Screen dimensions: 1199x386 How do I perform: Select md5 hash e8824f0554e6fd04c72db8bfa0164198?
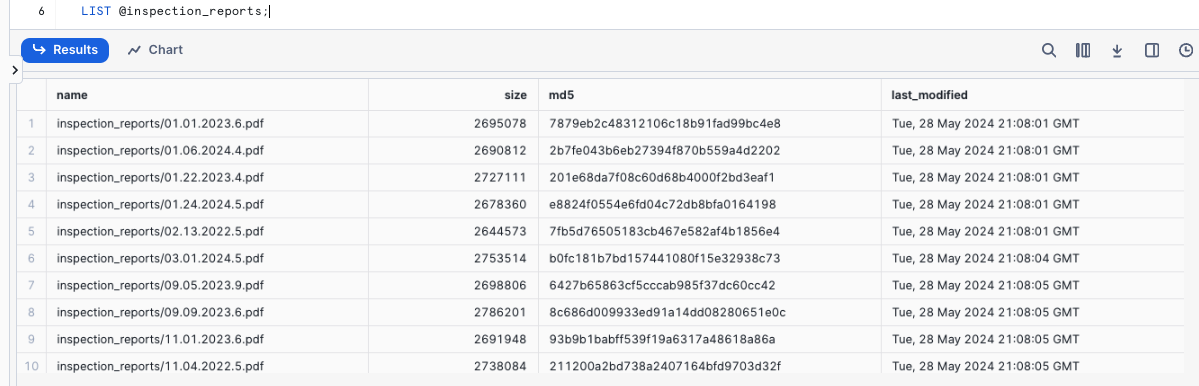710,204
